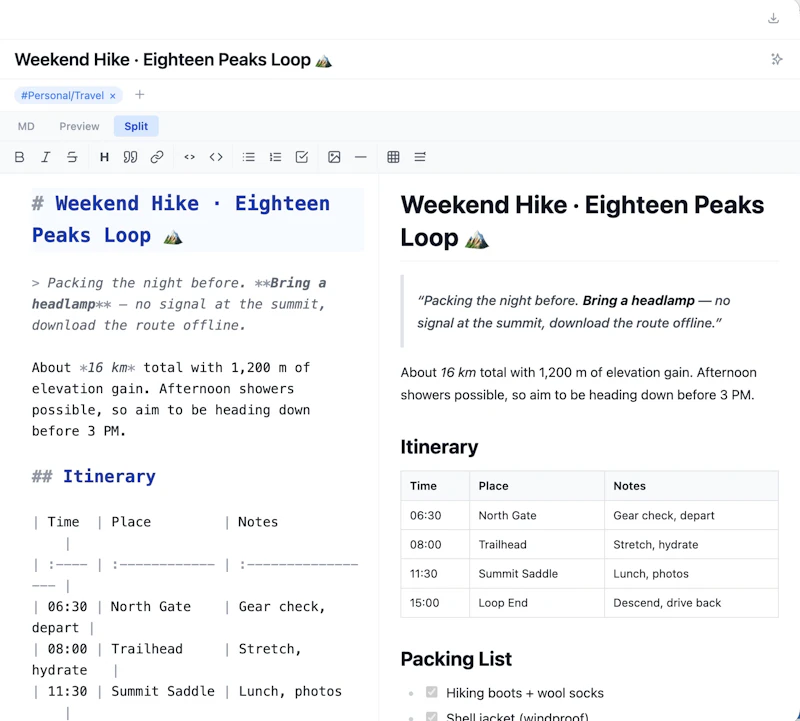The width and height of the screenshot is (800, 721).
Task: Insert a hyperlink
Action: [x=157, y=157]
